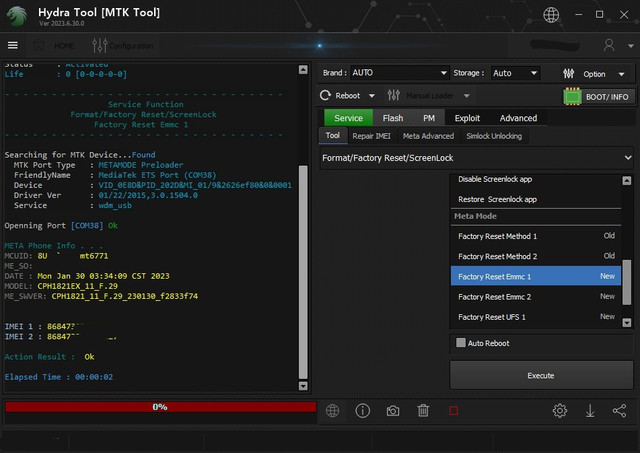Select Factory Reset UFS 1
This screenshot has width=640, height=453.
click(x=536, y=317)
